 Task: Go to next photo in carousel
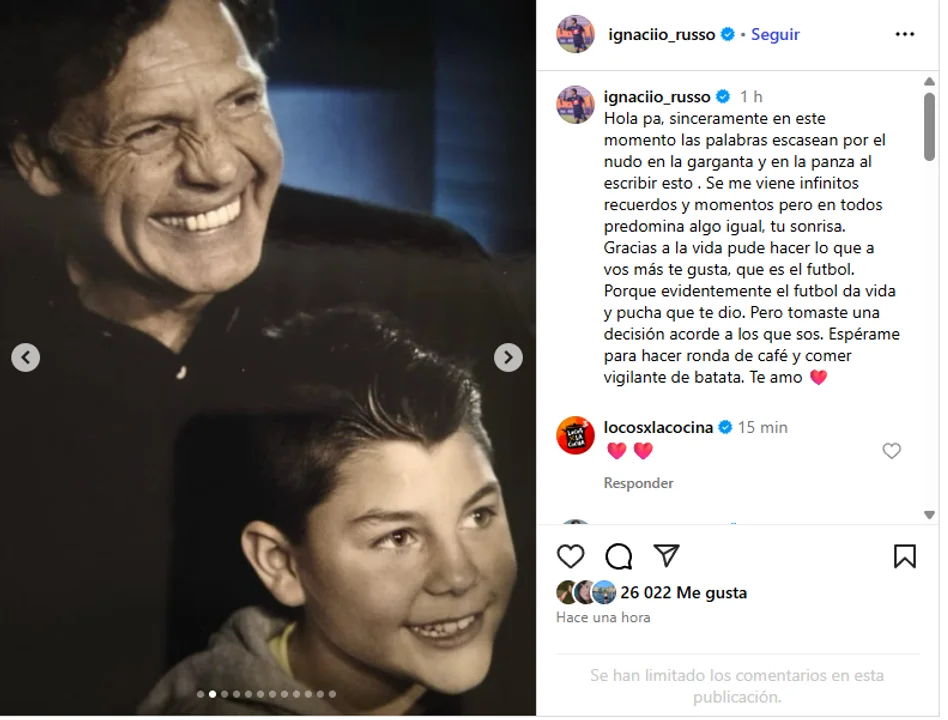pos(508,358)
